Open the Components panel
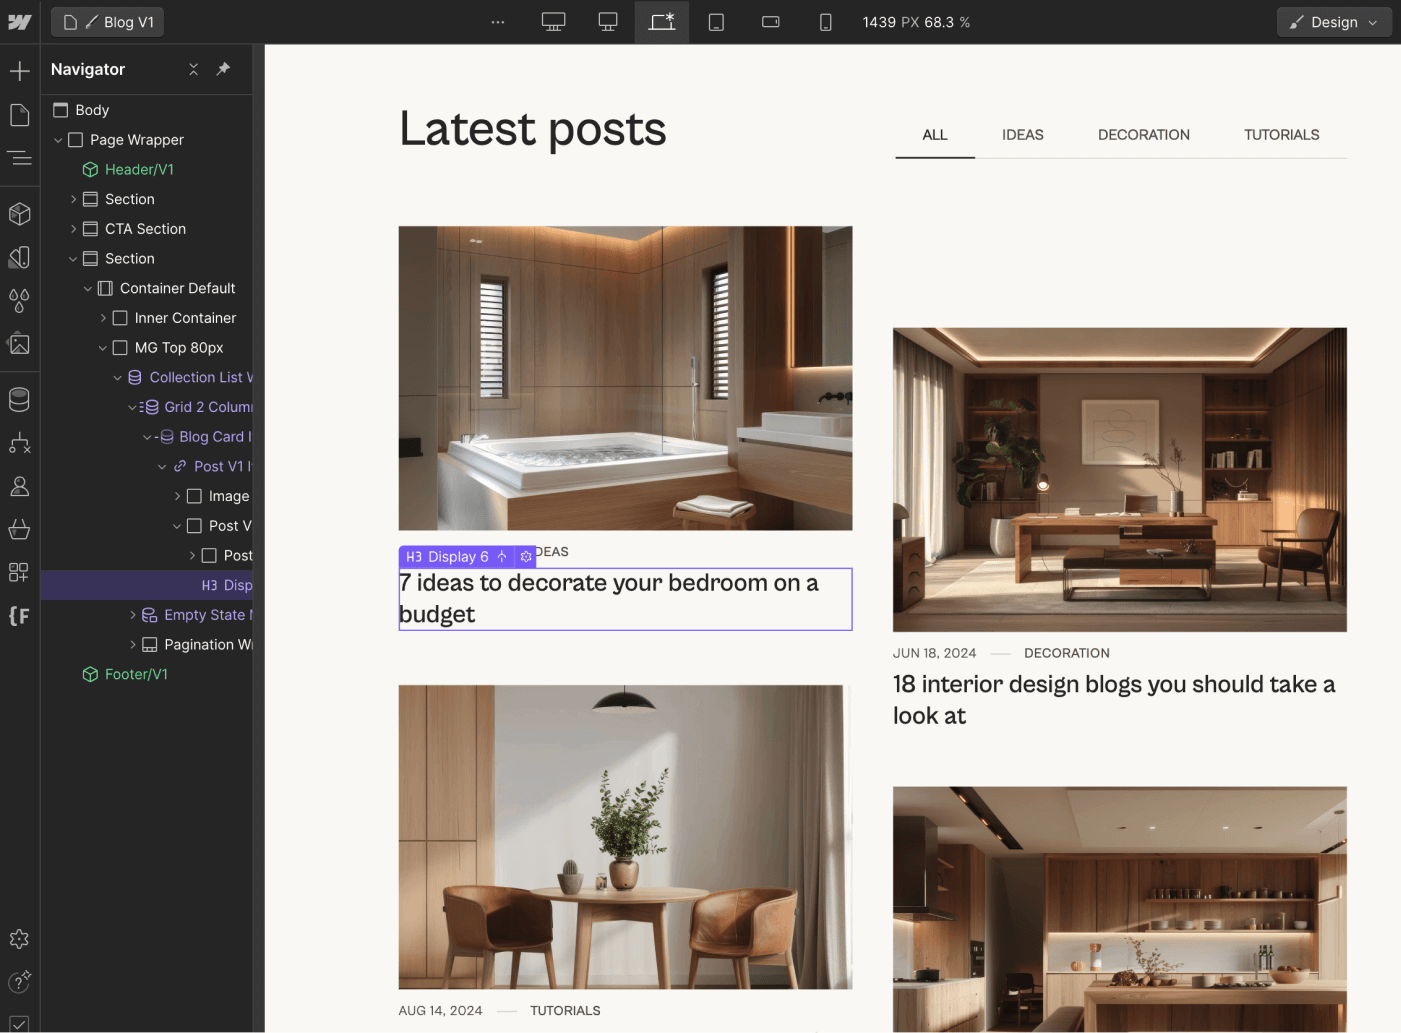This screenshot has width=1401, height=1033. pos(18,213)
